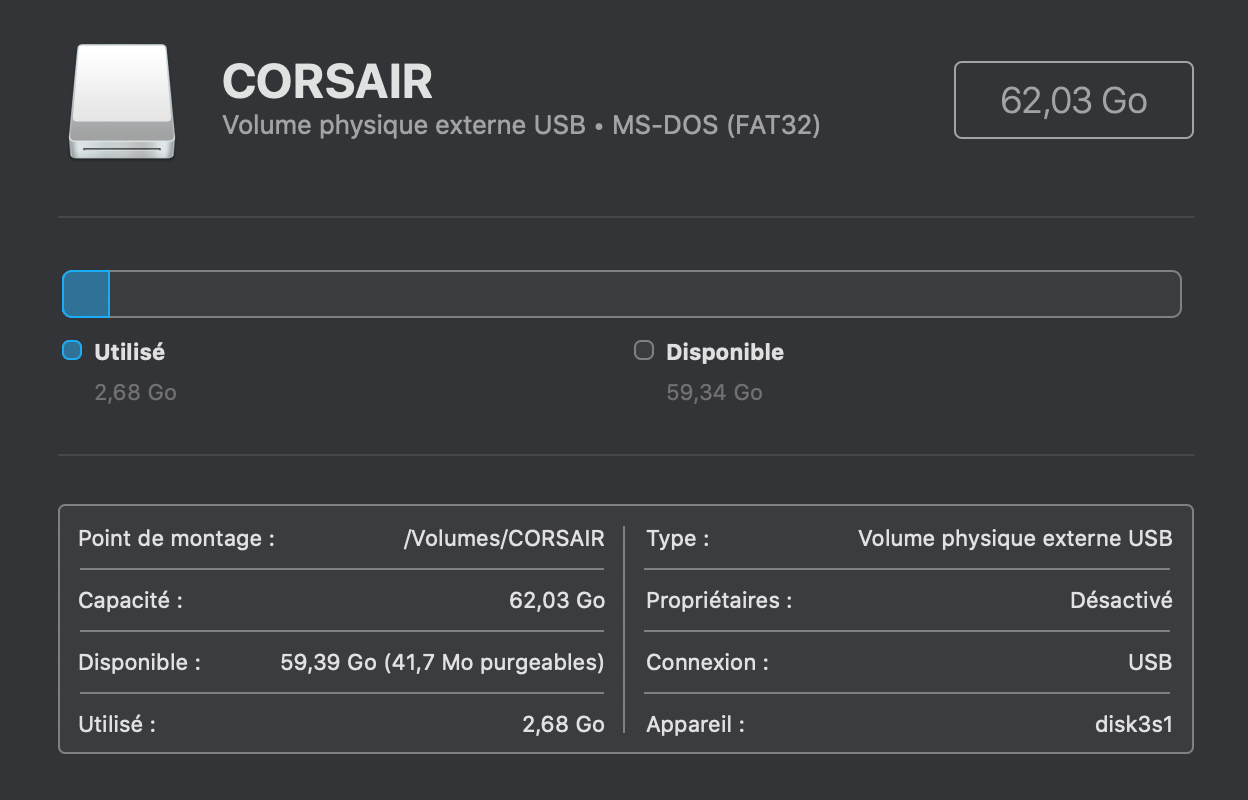This screenshot has height=800, width=1248.
Task: Select the /Volumes/CORSAIR mount point value
Action: pos(504,538)
